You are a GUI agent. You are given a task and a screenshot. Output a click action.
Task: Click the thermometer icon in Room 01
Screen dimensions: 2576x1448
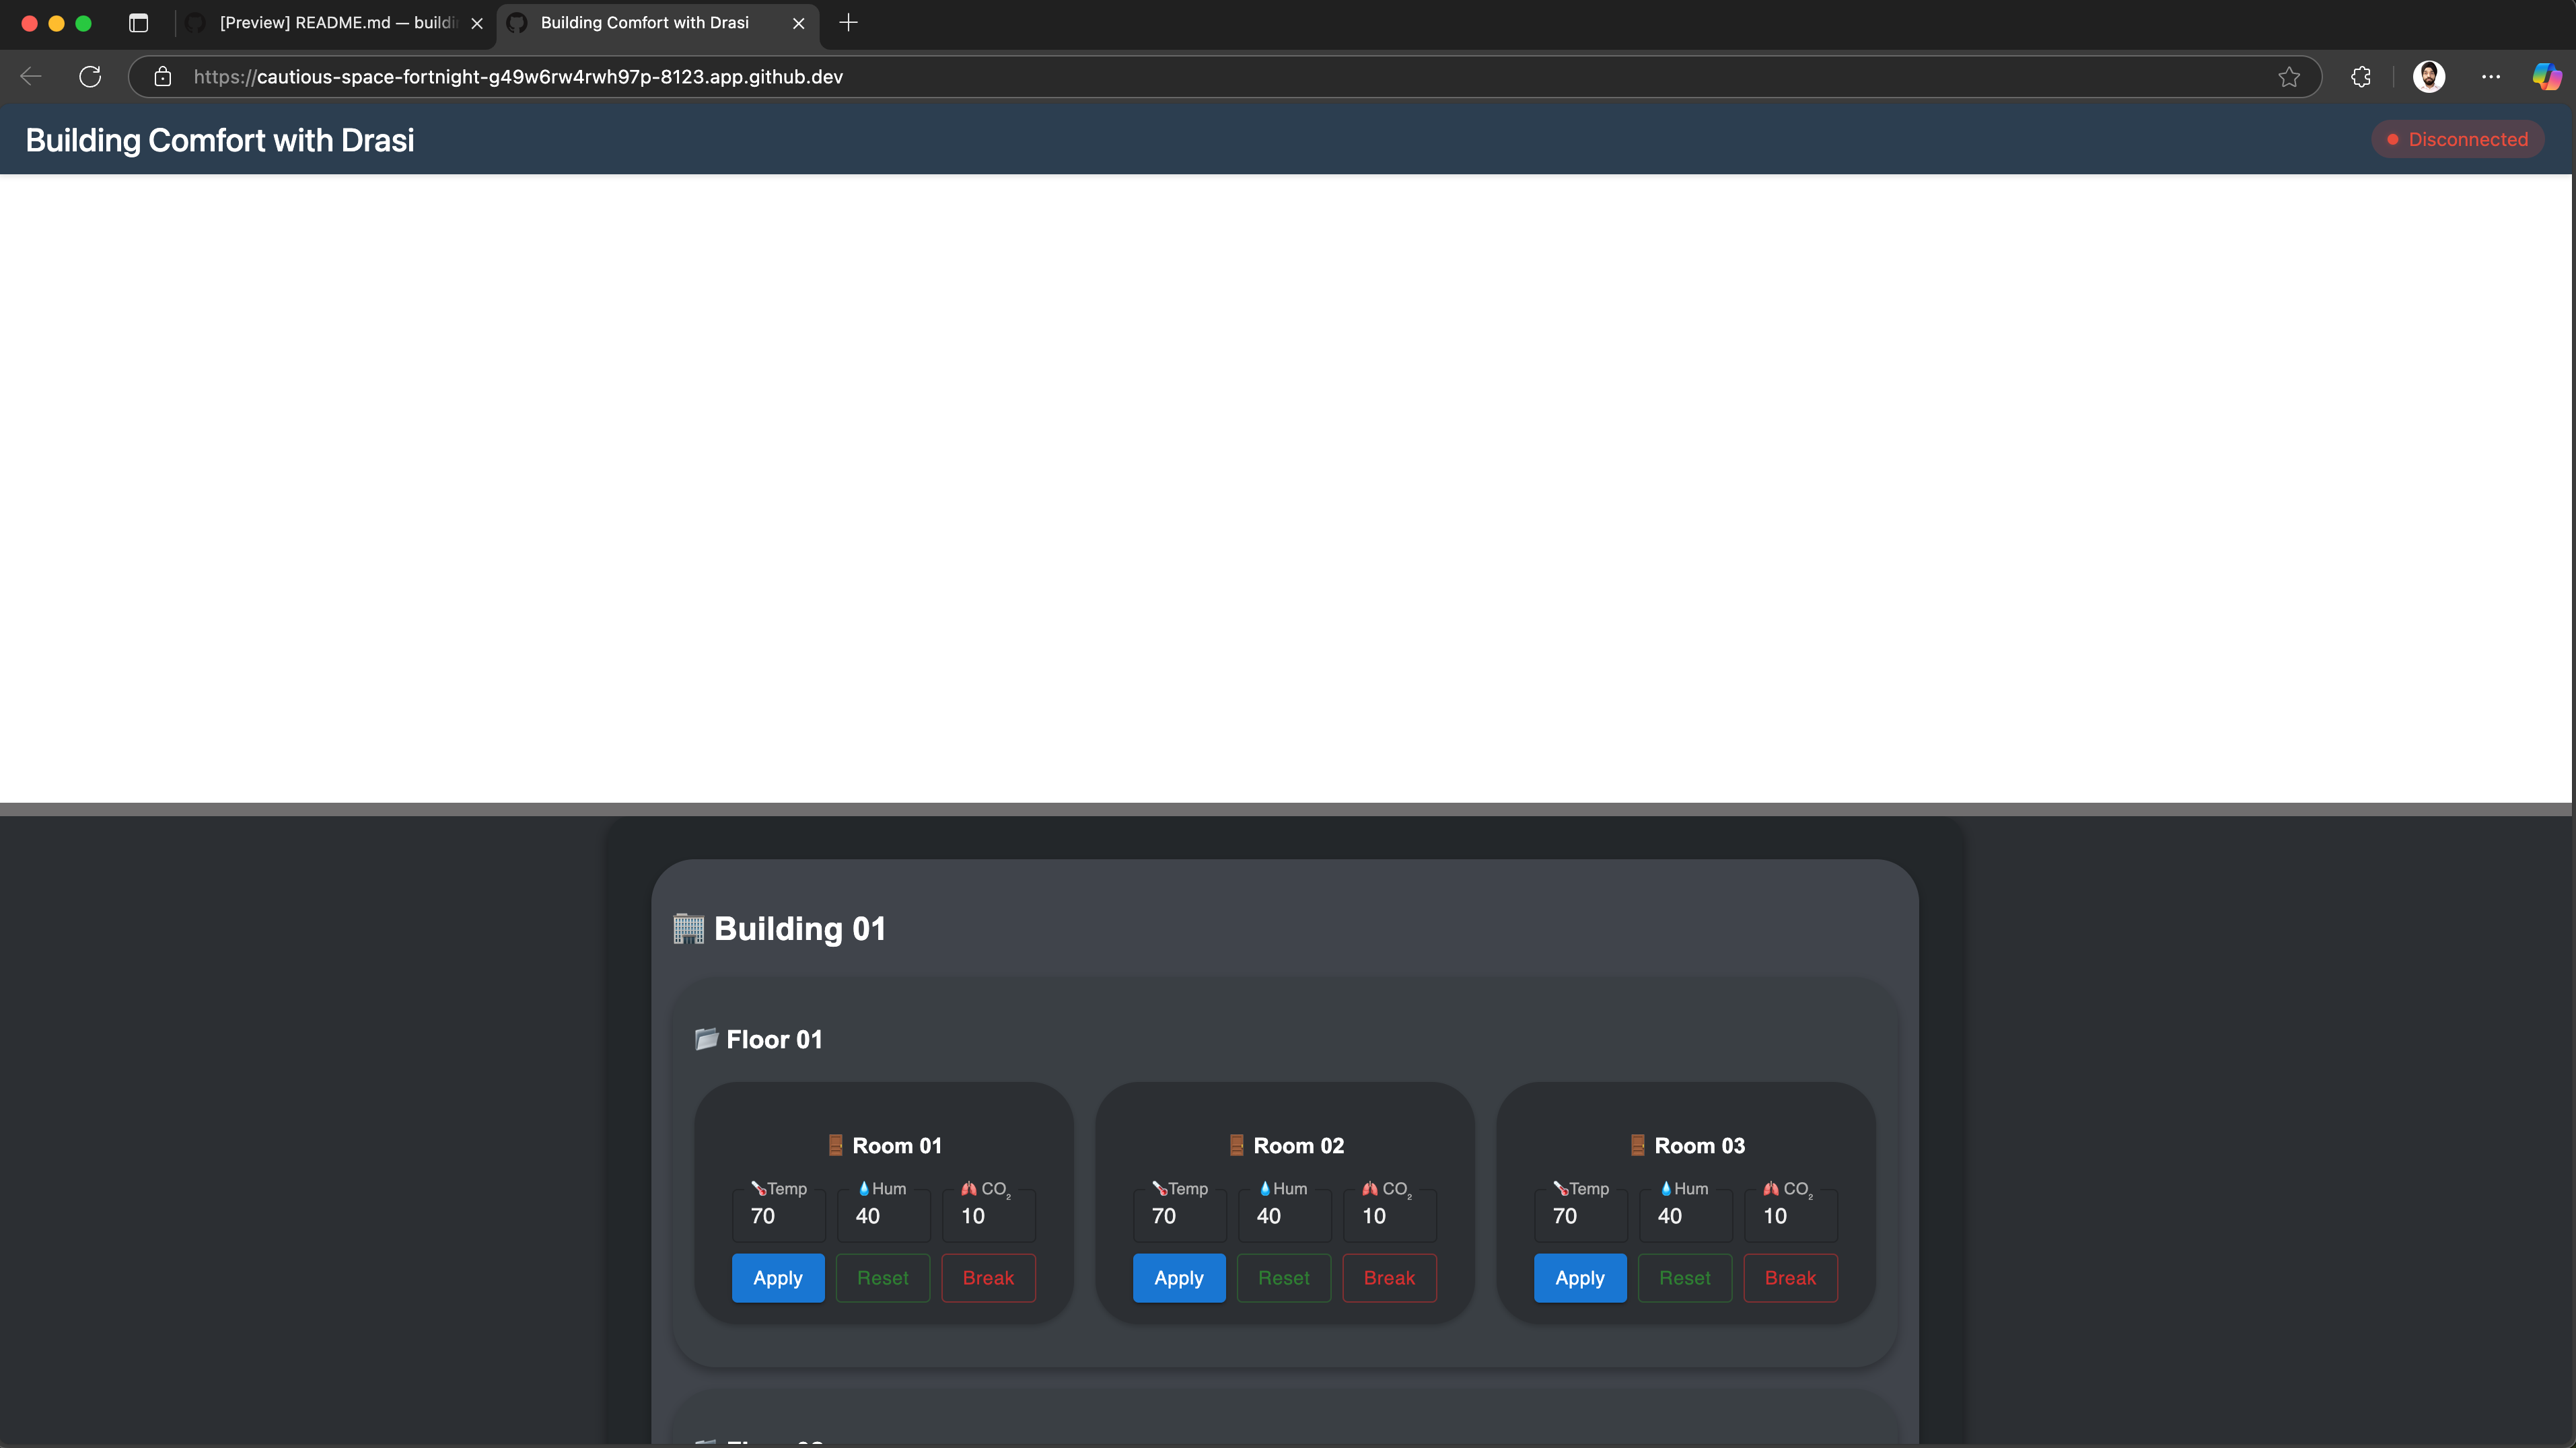pos(758,1188)
